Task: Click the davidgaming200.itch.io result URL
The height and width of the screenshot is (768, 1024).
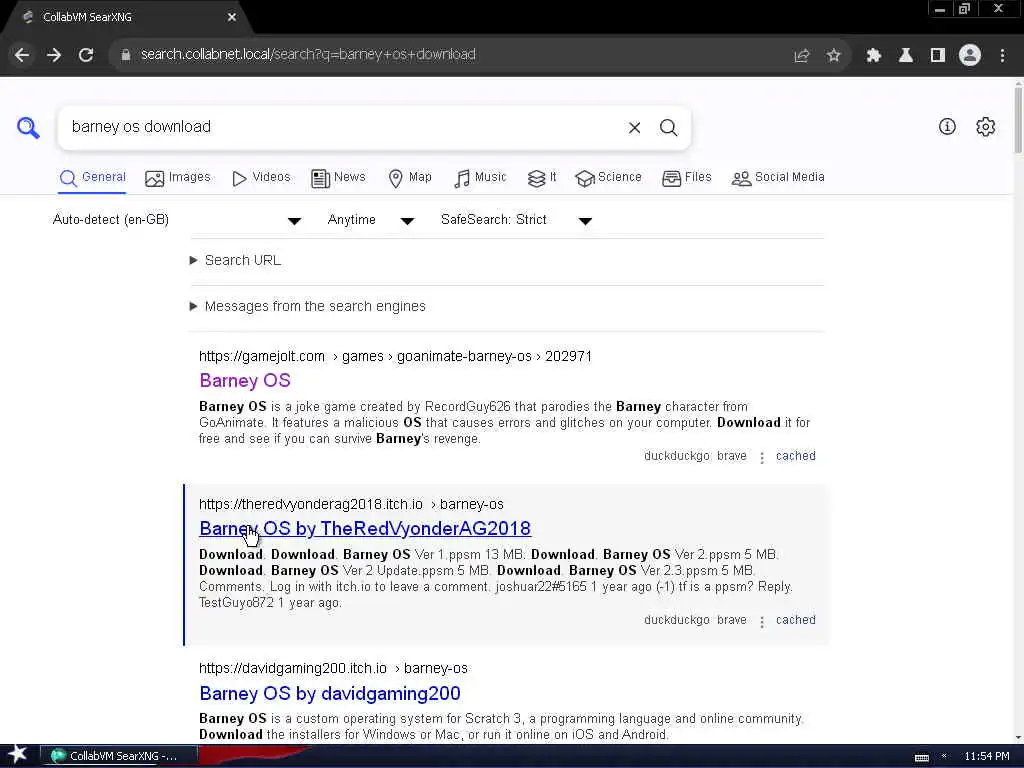Action: tap(333, 669)
